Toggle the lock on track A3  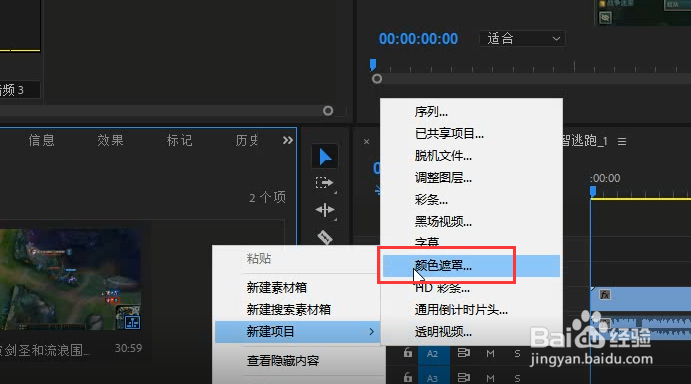[408, 377]
